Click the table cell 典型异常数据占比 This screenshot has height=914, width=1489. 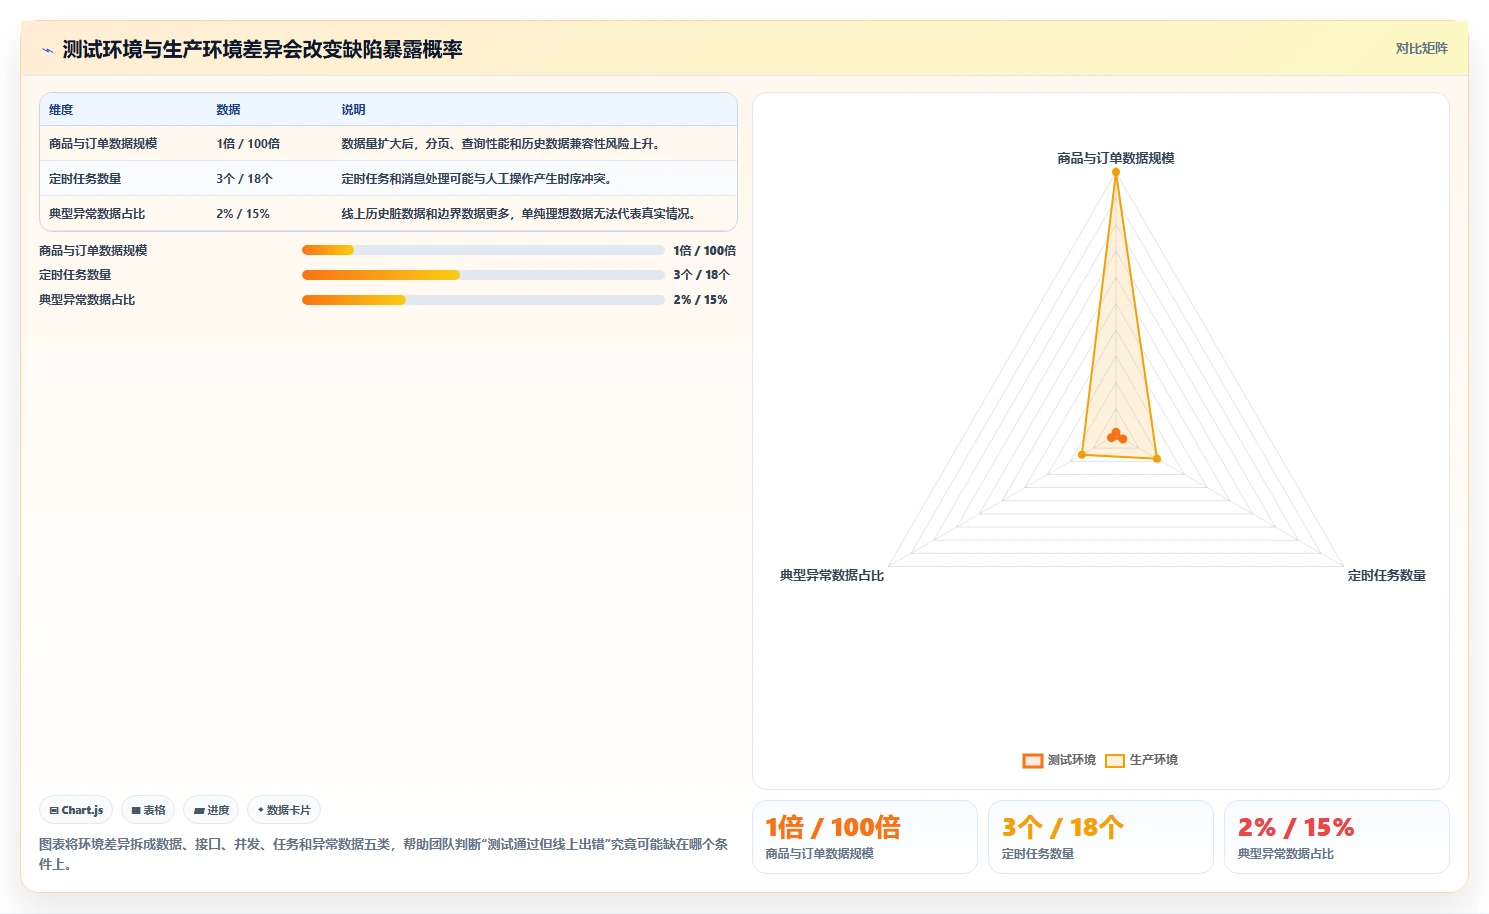tap(97, 214)
